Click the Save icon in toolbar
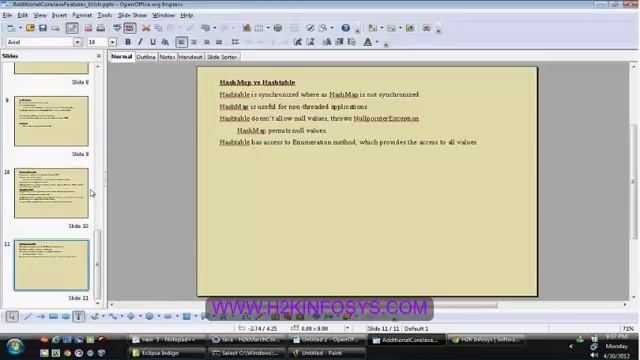 (43, 28)
